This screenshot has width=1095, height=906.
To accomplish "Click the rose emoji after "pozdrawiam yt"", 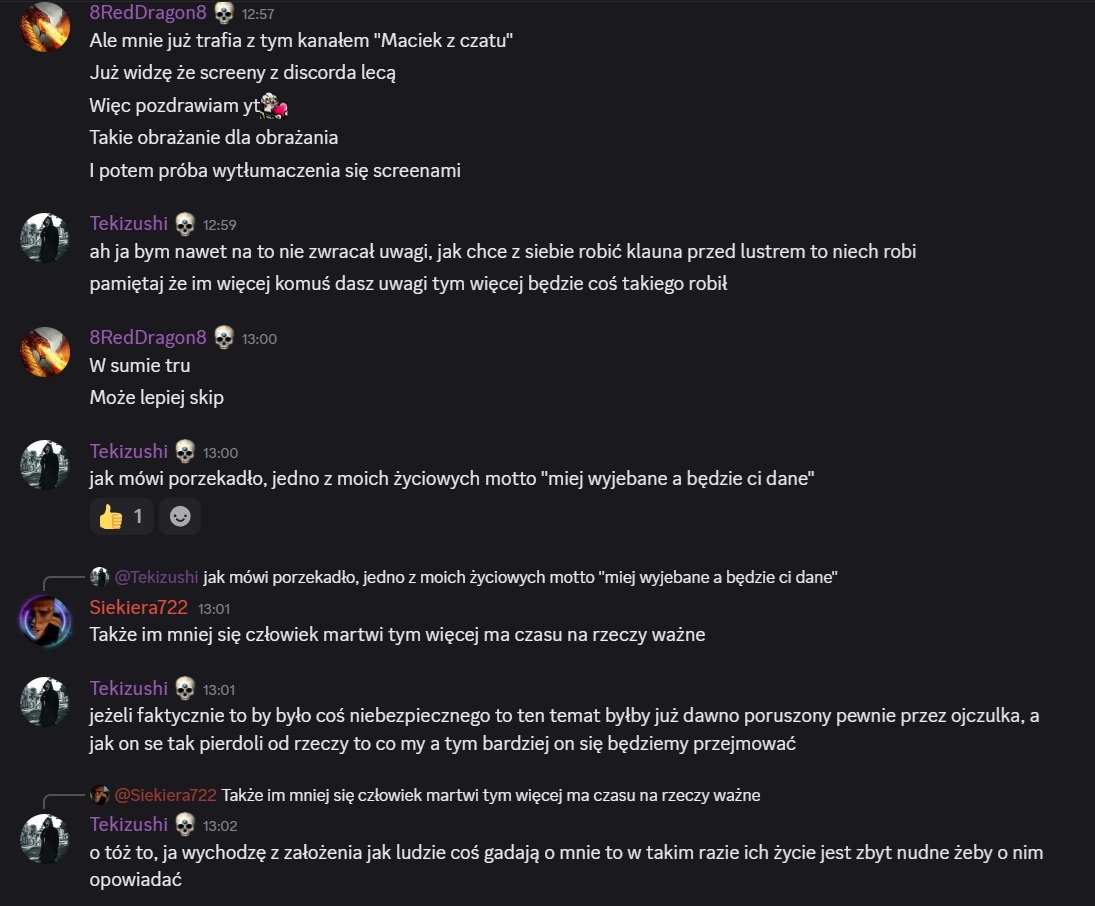I will point(275,106).
